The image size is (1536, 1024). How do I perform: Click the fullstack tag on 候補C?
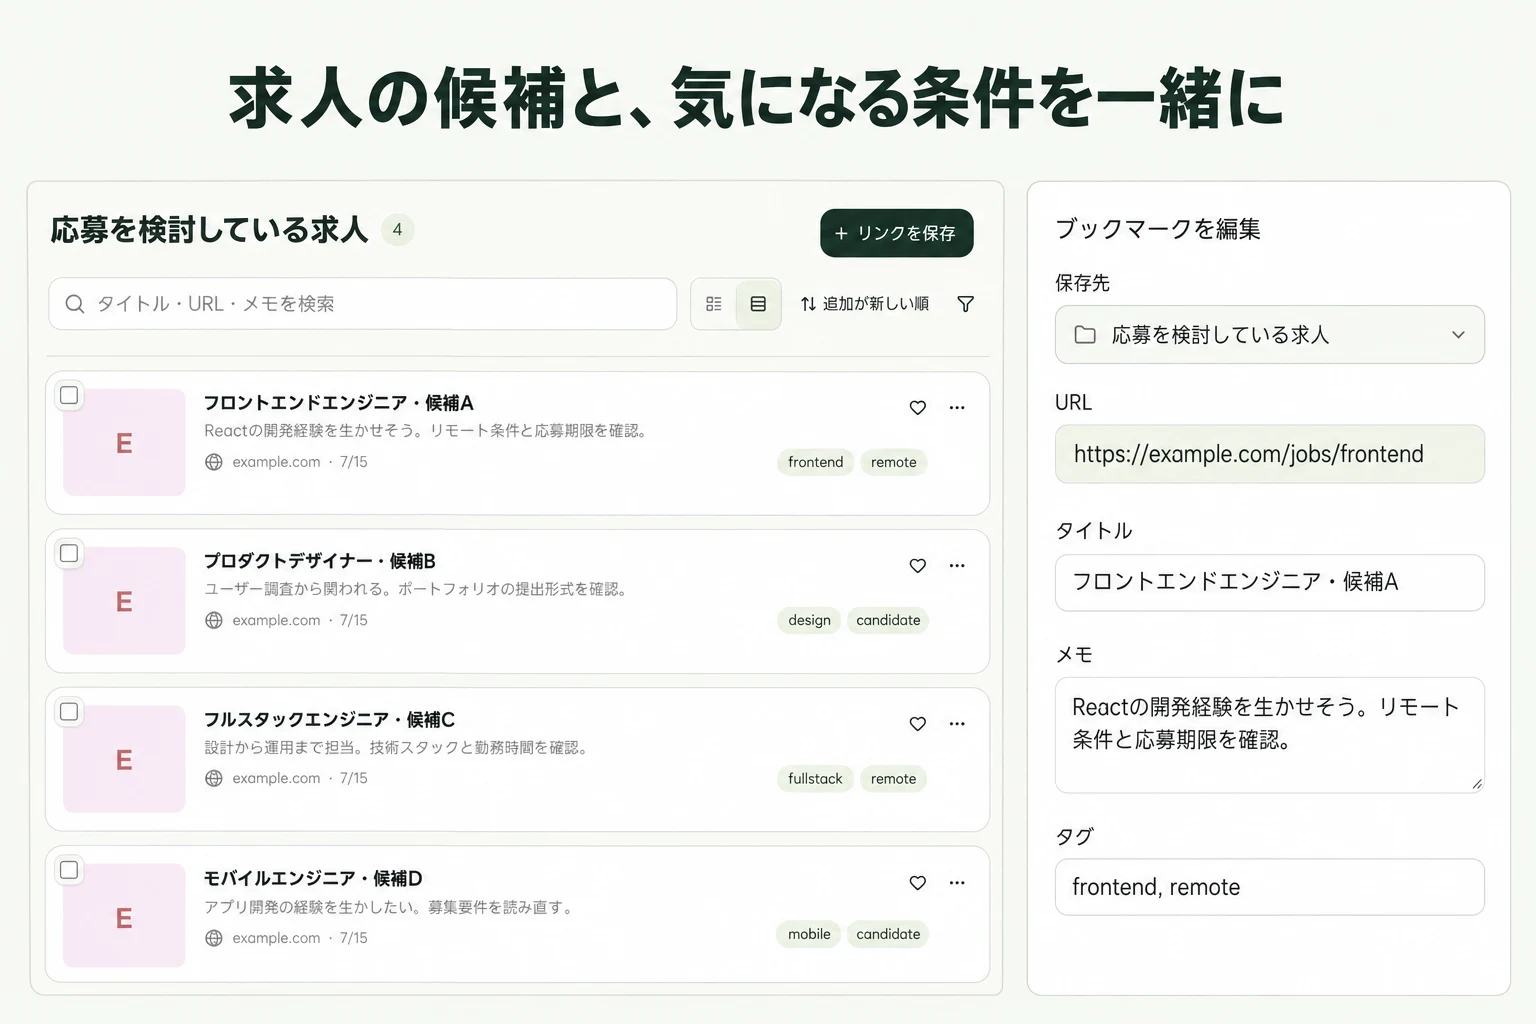(x=815, y=779)
